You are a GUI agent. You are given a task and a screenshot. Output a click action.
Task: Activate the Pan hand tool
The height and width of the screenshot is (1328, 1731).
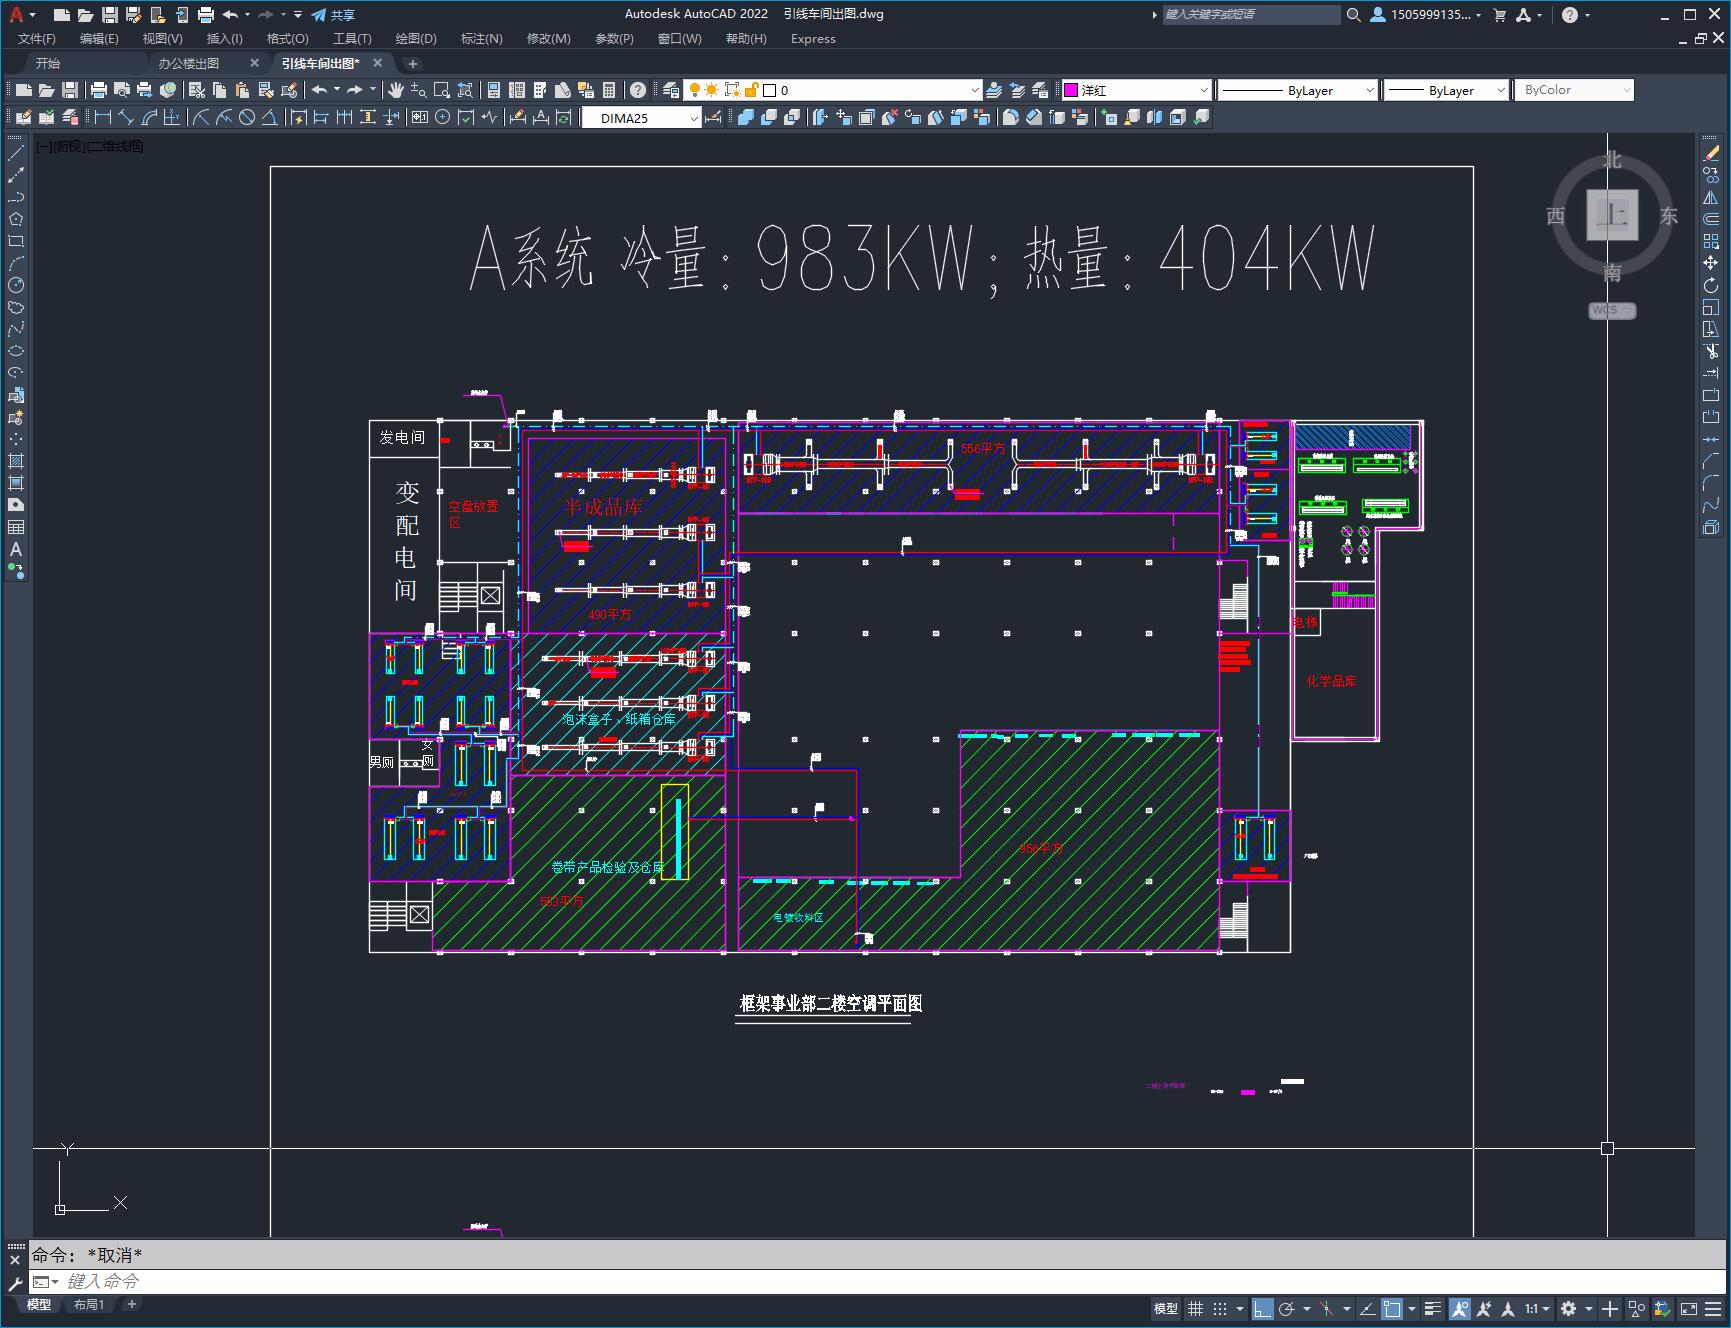click(x=396, y=90)
